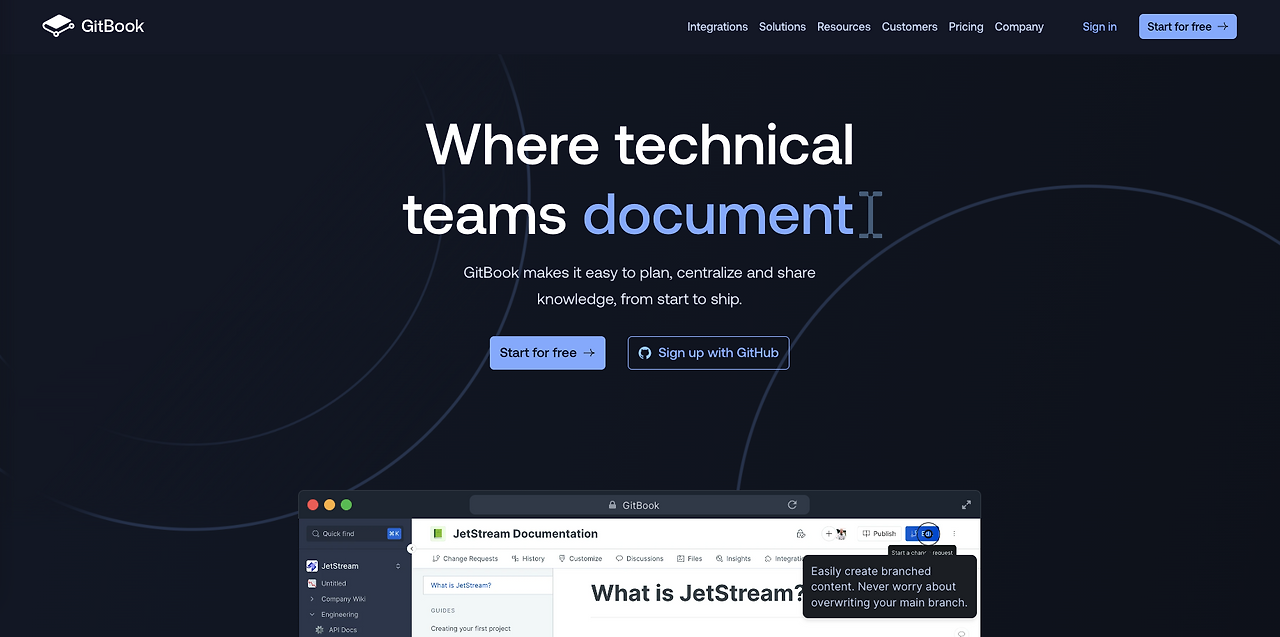Click the lock icon beside GitBook address
Image resolution: width=1280 pixels, height=637 pixels.
click(x=612, y=505)
